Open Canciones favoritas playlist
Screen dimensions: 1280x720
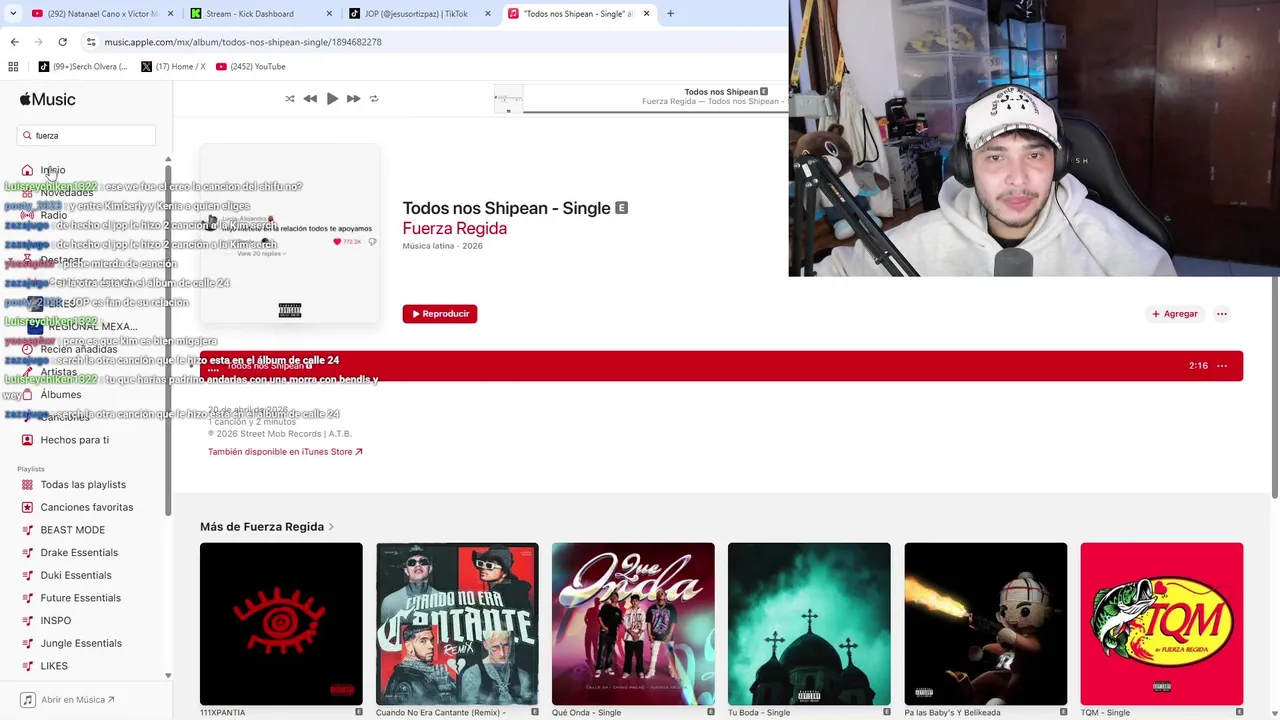point(88,507)
